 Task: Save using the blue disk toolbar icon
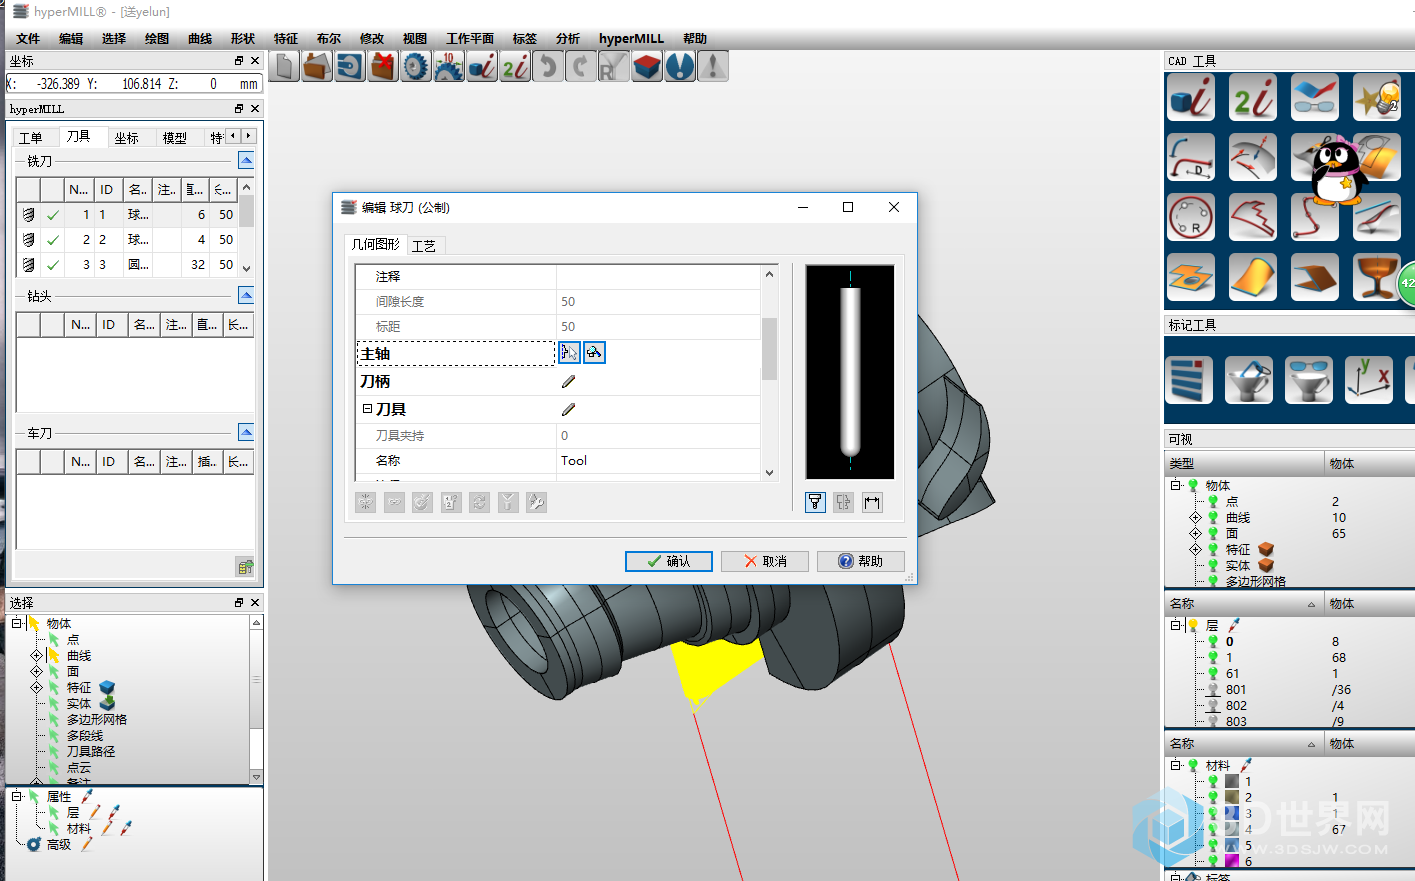350,67
